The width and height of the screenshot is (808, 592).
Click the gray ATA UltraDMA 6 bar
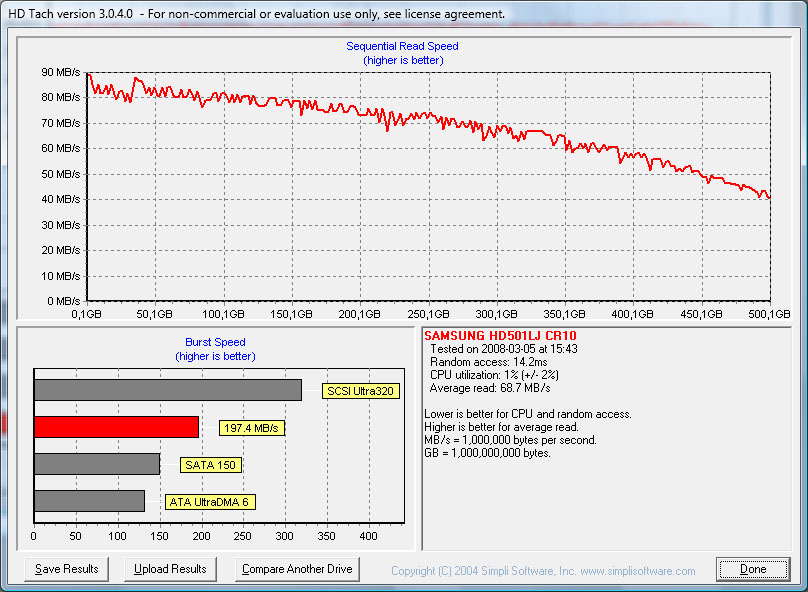coord(89,501)
